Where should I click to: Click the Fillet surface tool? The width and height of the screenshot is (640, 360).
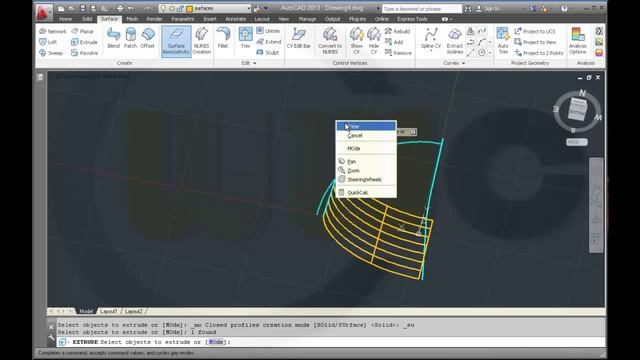coord(223,38)
